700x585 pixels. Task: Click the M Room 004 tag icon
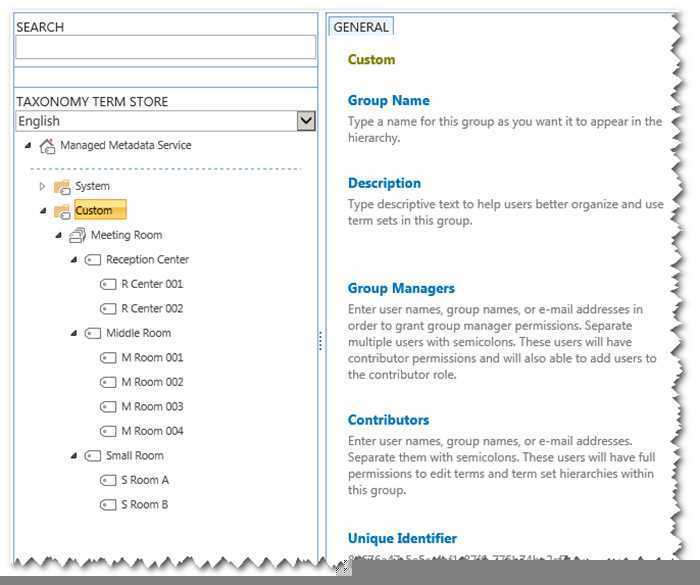tap(108, 431)
